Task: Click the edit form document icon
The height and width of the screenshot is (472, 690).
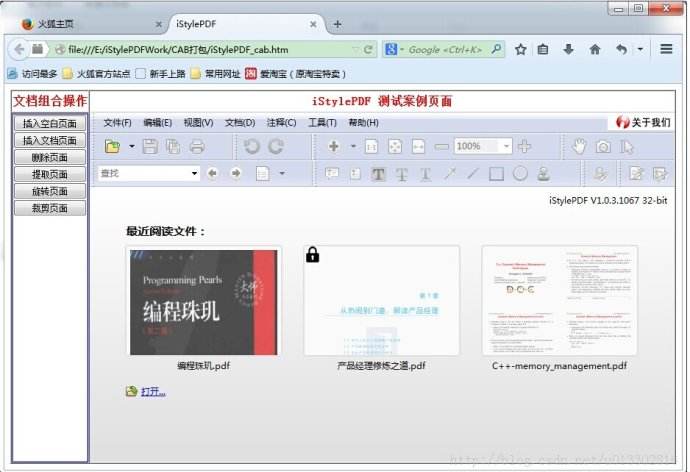Action: pos(636,174)
